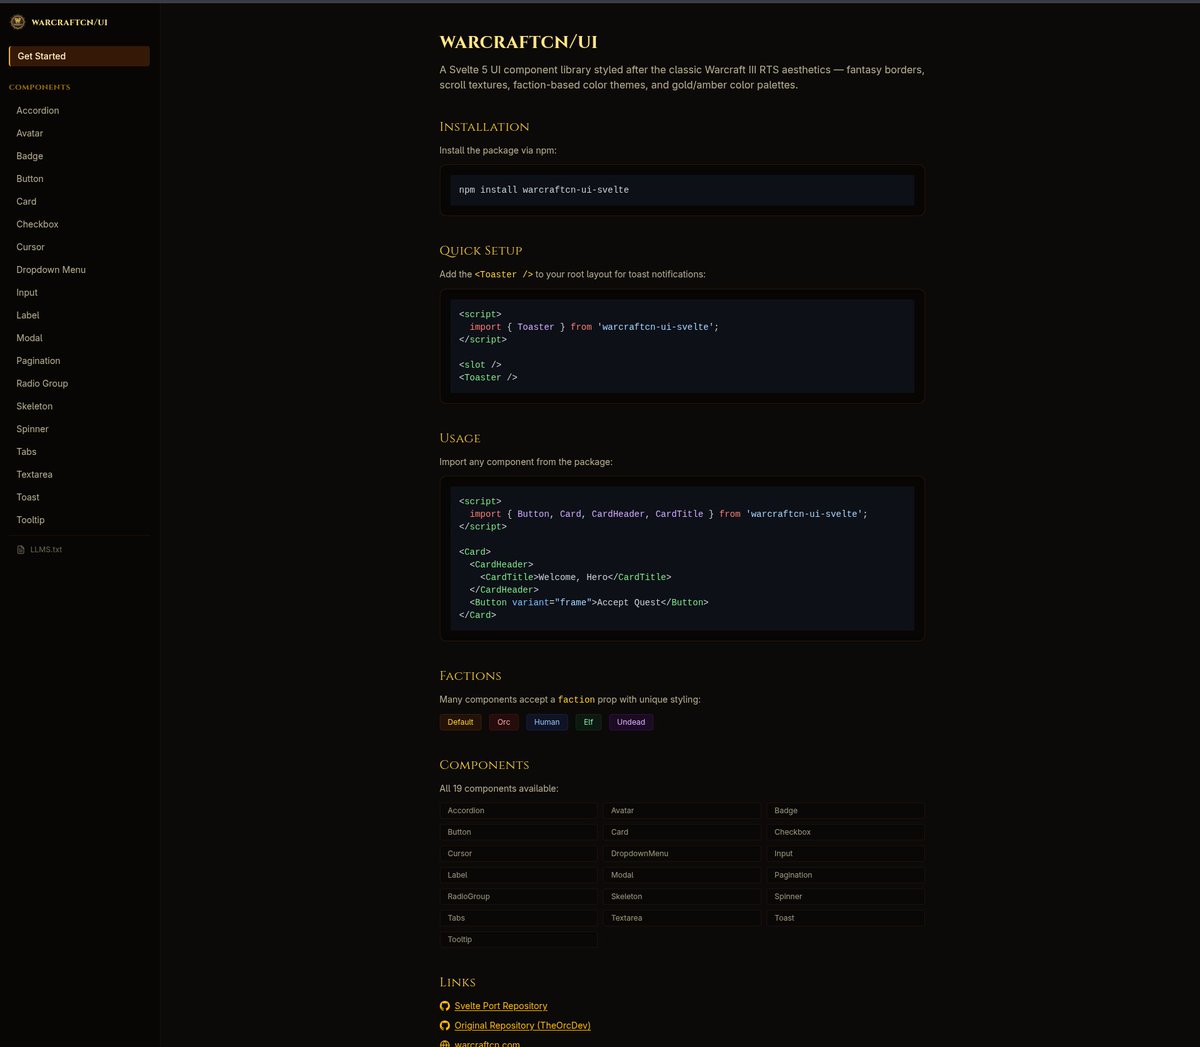The height and width of the screenshot is (1047, 1200).
Task: Open Pagination in components grid
Action: [x=846, y=875]
